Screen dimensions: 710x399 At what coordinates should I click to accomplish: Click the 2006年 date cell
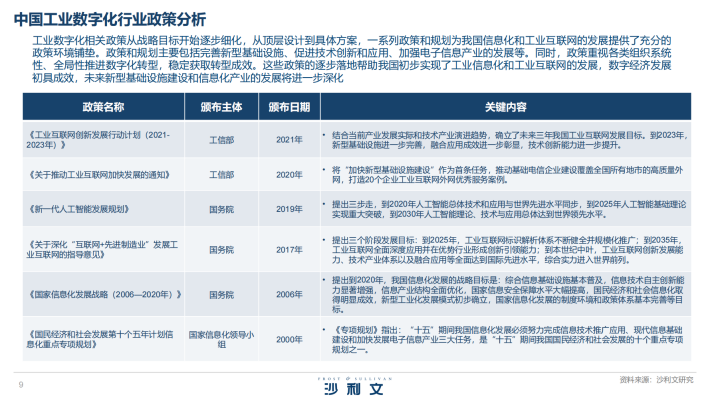point(289,294)
